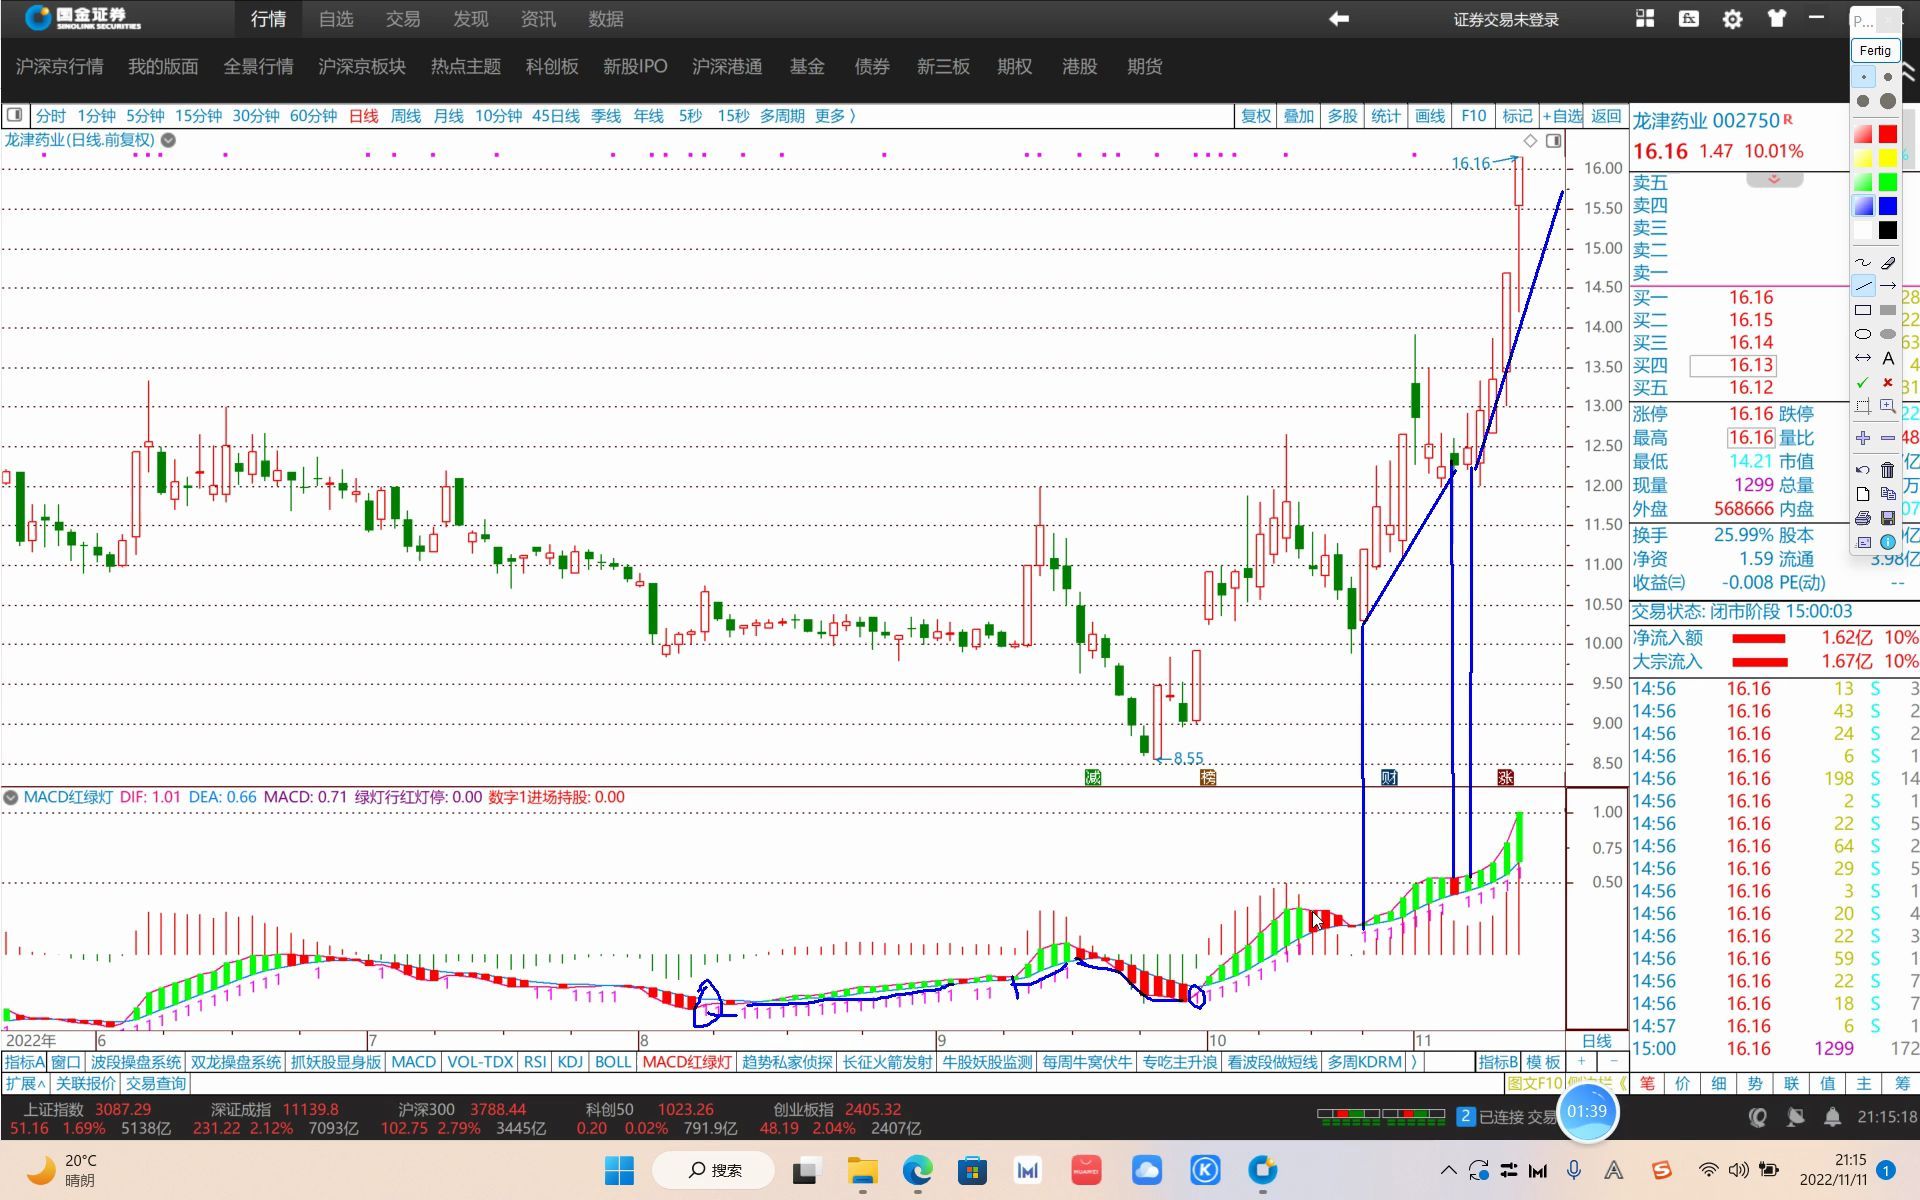Click the Fertig button

pyautogui.click(x=1874, y=51)
